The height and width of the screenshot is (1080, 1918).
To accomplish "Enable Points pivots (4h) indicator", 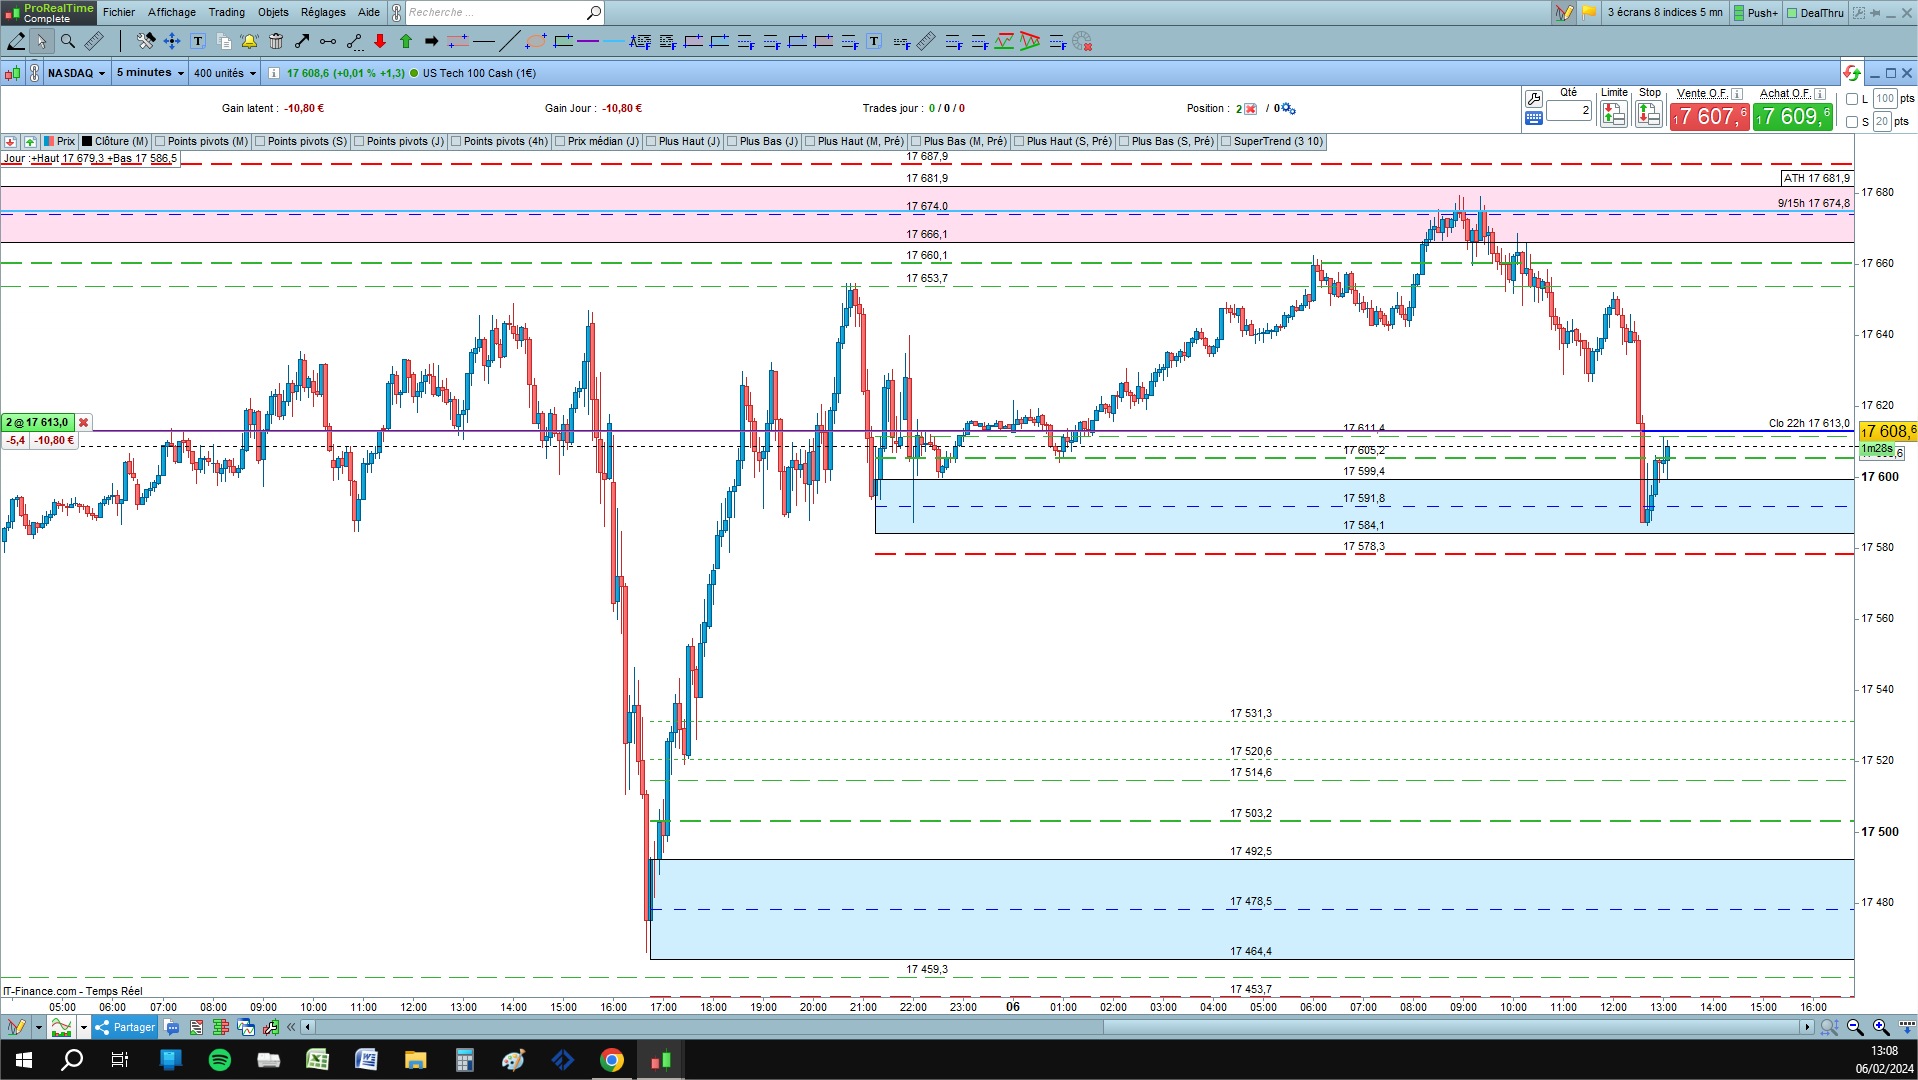I will coord(500,142).
